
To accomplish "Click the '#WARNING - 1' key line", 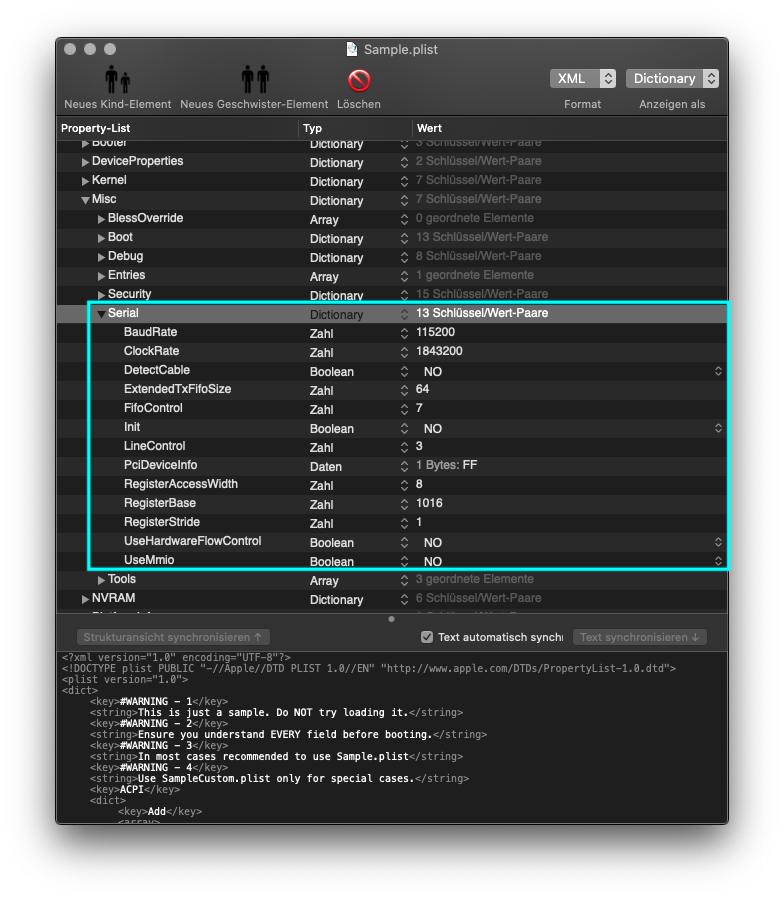I will point(159,701).
